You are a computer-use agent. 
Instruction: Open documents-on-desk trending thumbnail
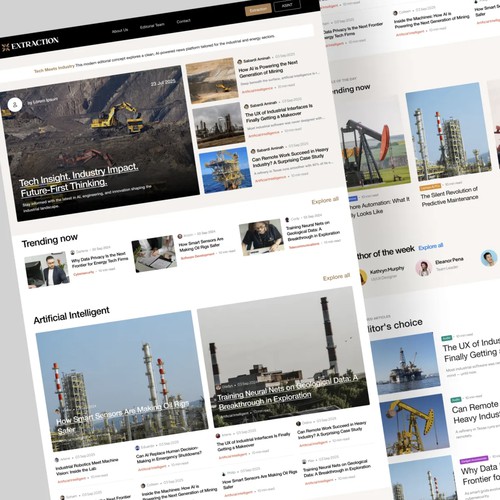click(154, 254)
